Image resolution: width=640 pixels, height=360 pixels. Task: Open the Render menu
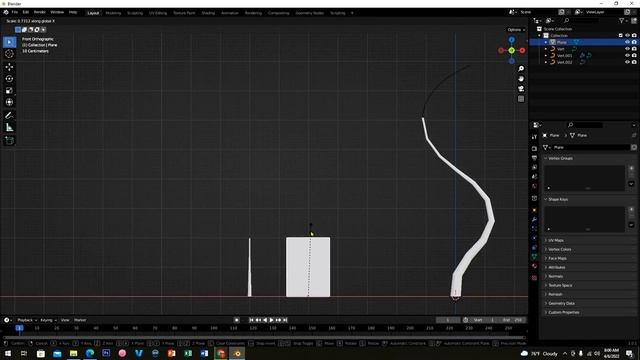tap(40, 12)
